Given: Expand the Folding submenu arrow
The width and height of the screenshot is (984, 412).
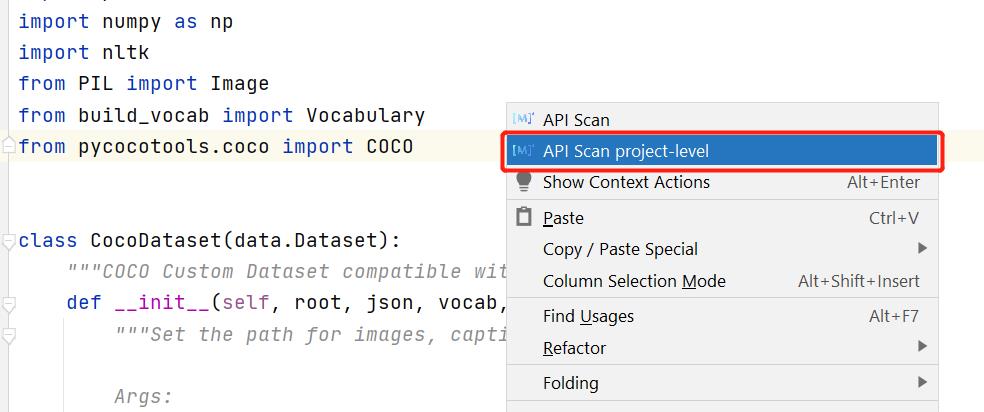Looking at the screenshot, I should click(922, 382).
